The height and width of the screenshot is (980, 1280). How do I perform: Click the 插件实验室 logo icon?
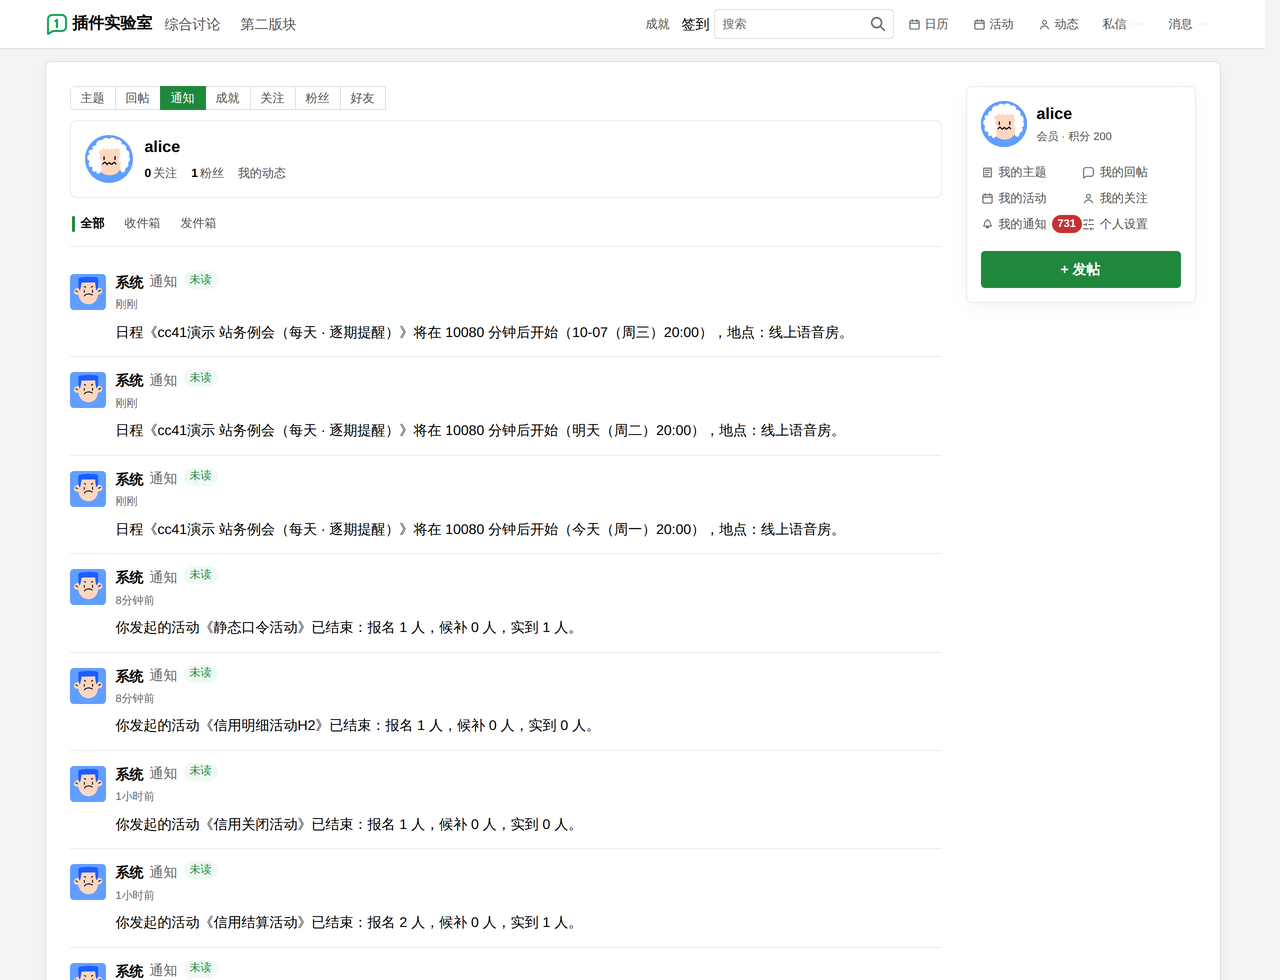coord(57,24)
